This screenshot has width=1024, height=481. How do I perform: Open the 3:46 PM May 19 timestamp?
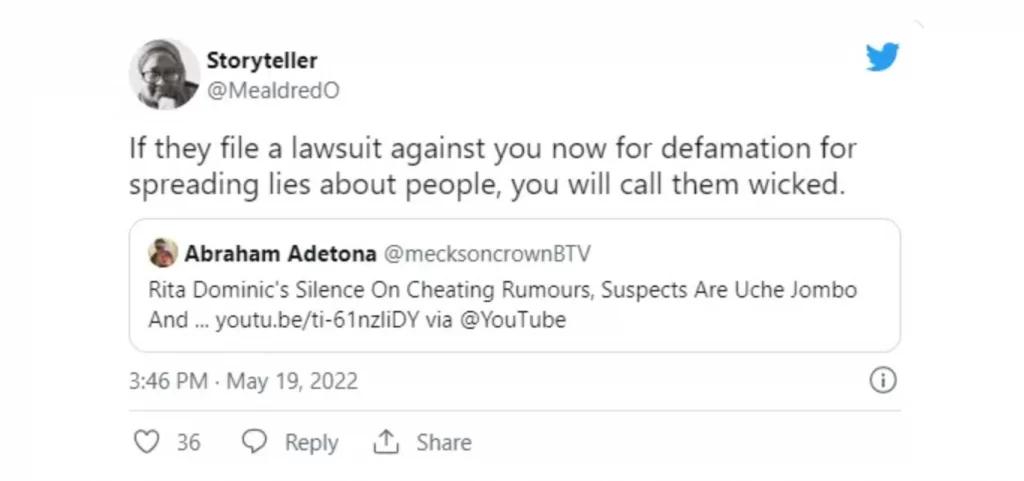point(244,381)
